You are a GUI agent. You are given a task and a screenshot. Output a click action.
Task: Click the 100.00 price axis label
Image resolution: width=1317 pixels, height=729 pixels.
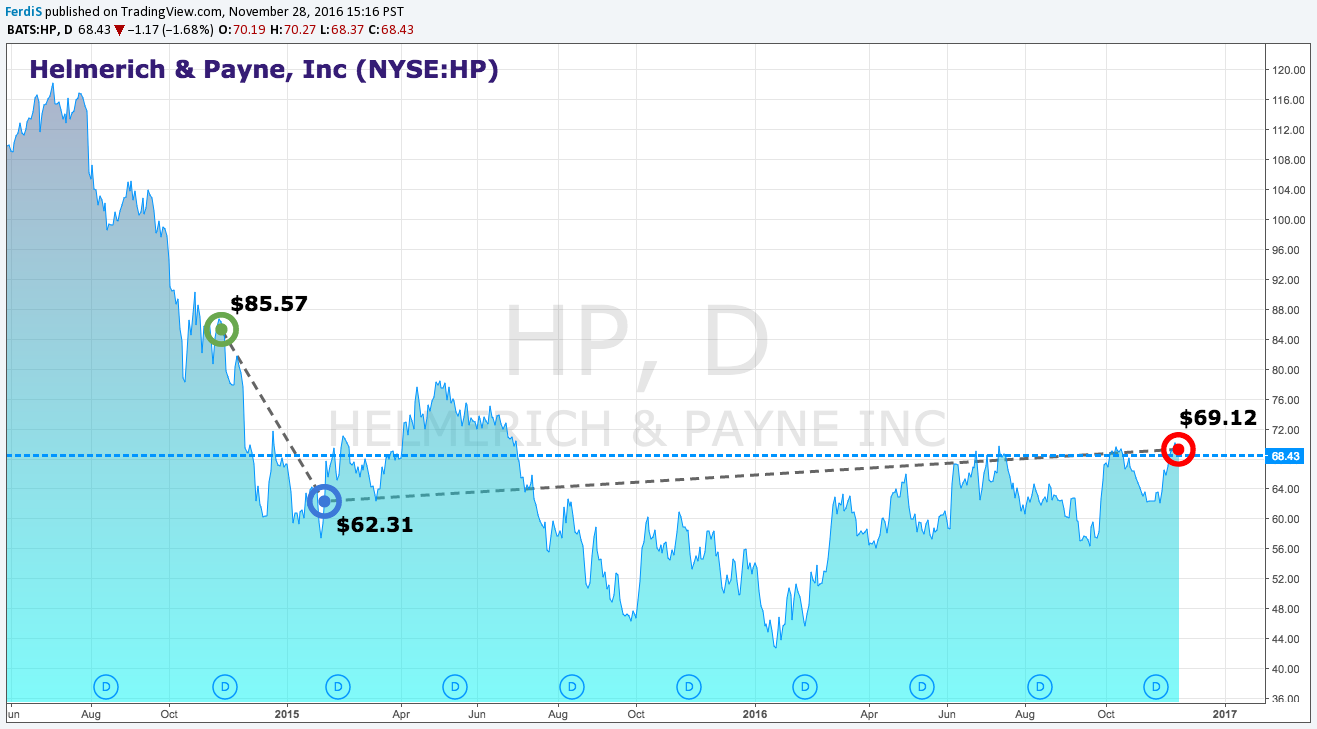[x=1288, y=220]
